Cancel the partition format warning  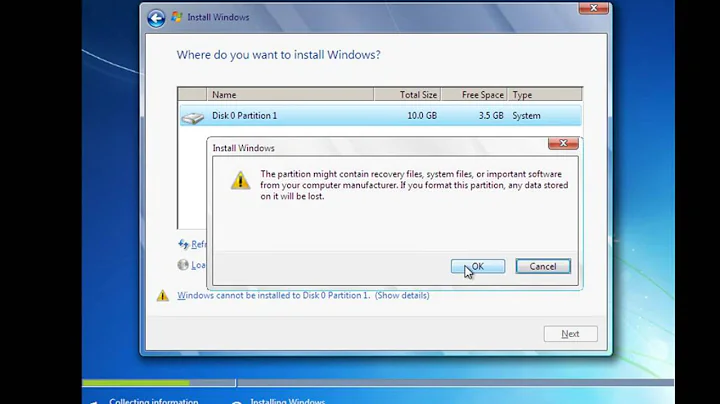(543, 266)
